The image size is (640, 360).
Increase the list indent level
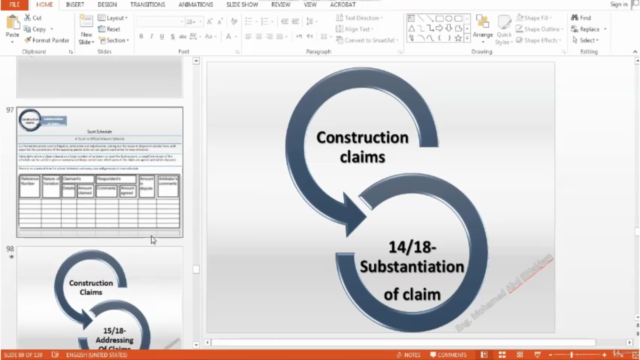(x=296, y=22)
